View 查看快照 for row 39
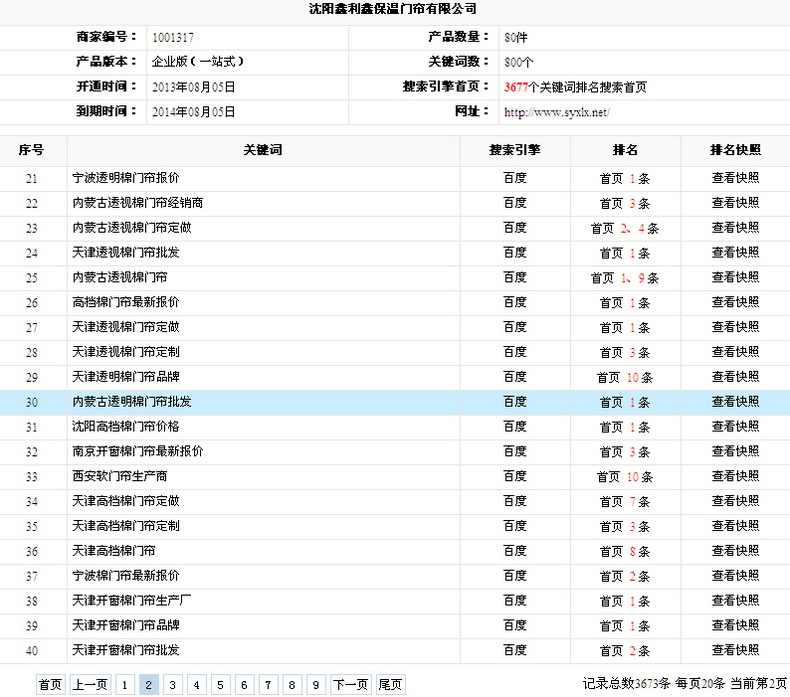This screenshot has height=697, width=790. click(735, 625)
